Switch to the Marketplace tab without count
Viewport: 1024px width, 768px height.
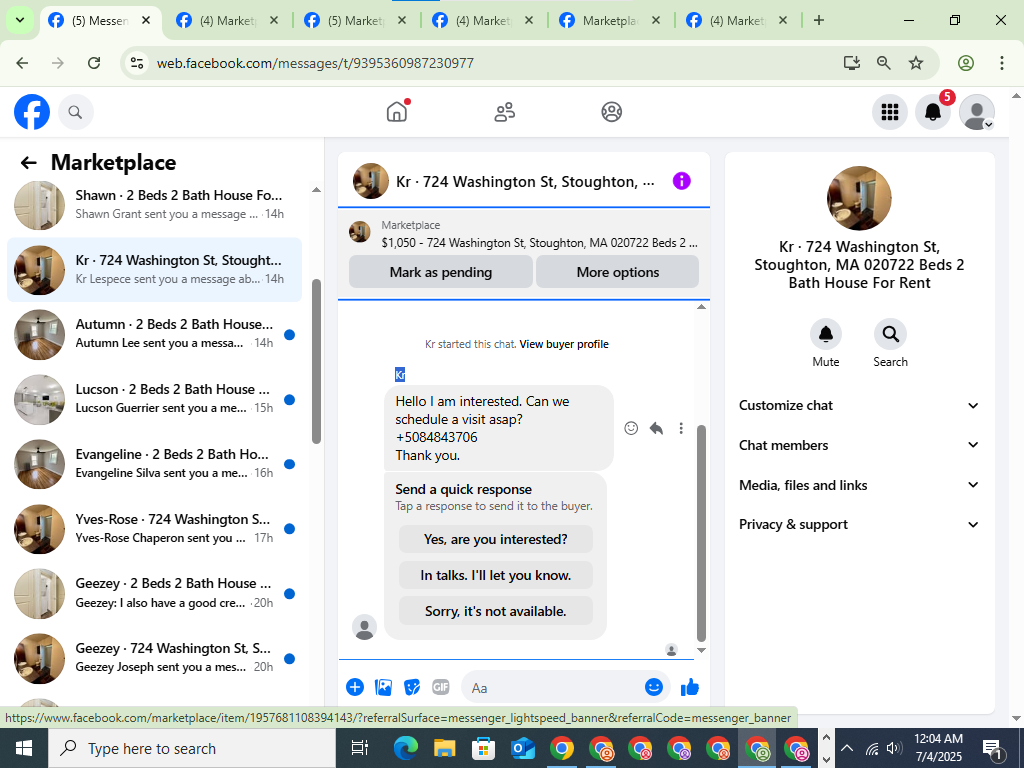point(610,21)
